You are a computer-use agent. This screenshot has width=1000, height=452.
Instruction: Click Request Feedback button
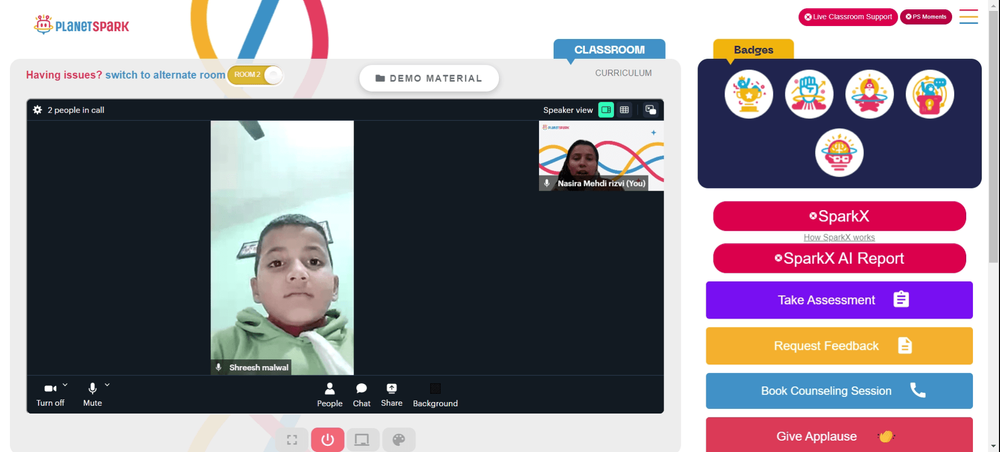pyautogui.click(x=839, y=346)
